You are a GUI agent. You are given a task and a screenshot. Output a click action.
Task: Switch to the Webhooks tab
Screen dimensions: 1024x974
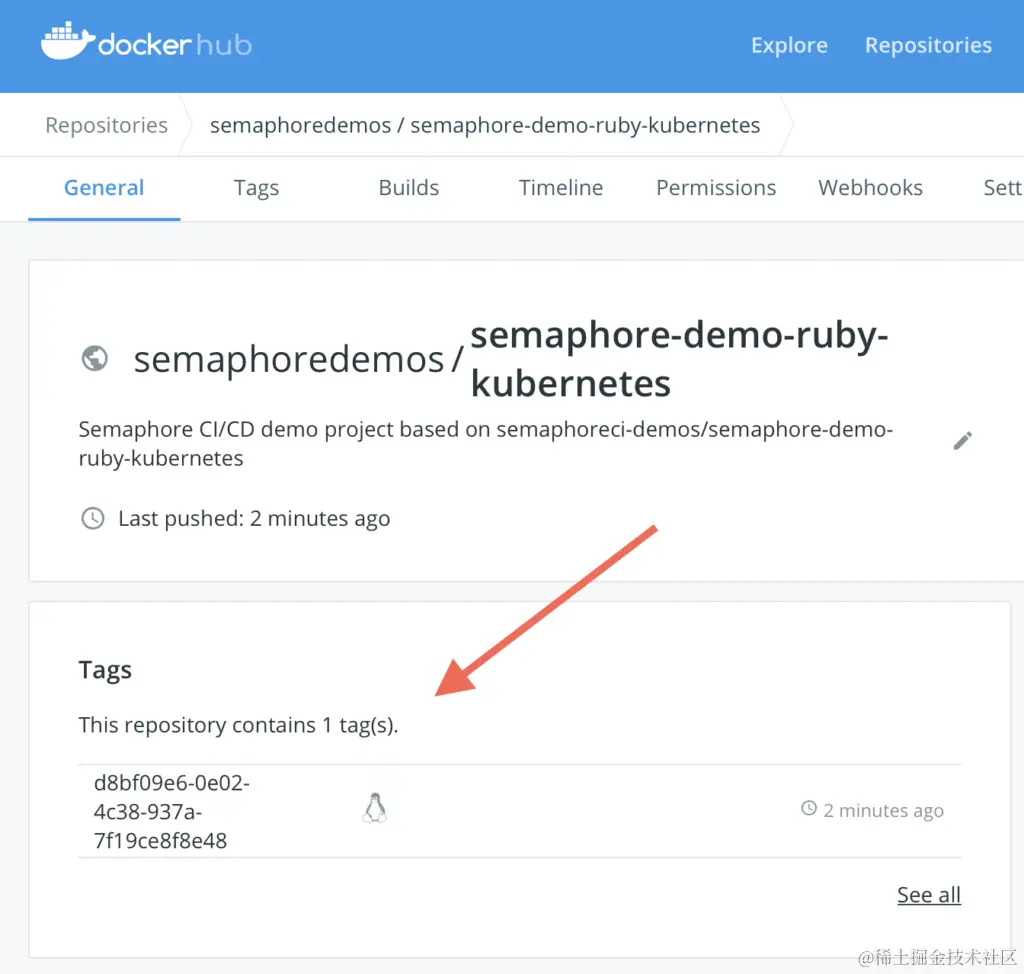point(870,188)
